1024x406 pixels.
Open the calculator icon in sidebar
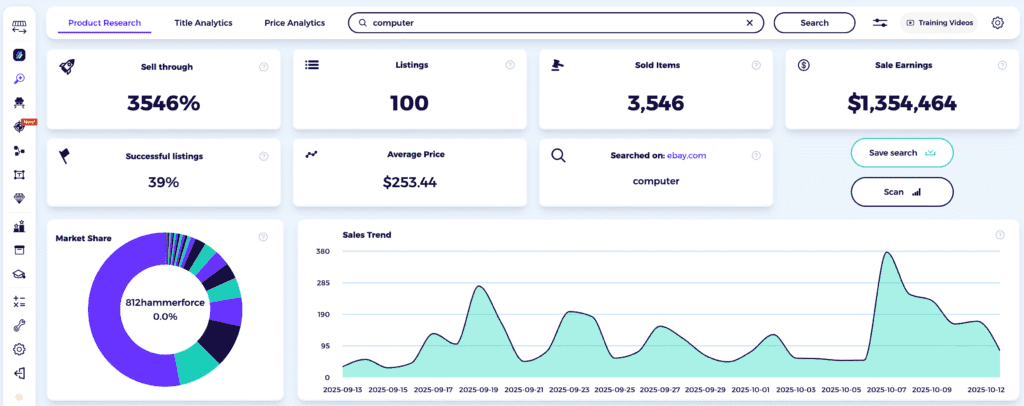coord(19,301)
